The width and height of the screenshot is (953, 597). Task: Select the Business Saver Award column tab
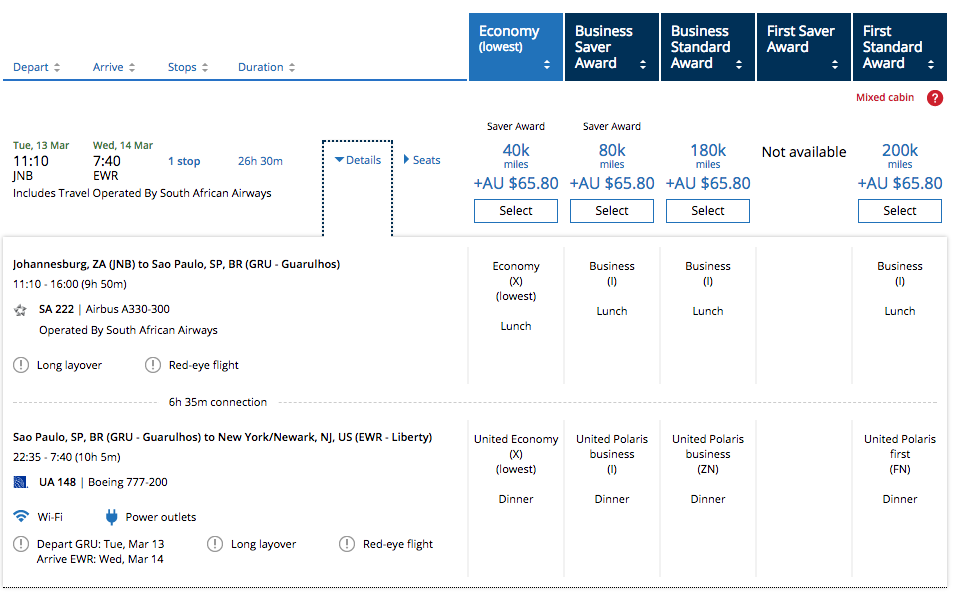pyautogui.click(x=611, y=47)
